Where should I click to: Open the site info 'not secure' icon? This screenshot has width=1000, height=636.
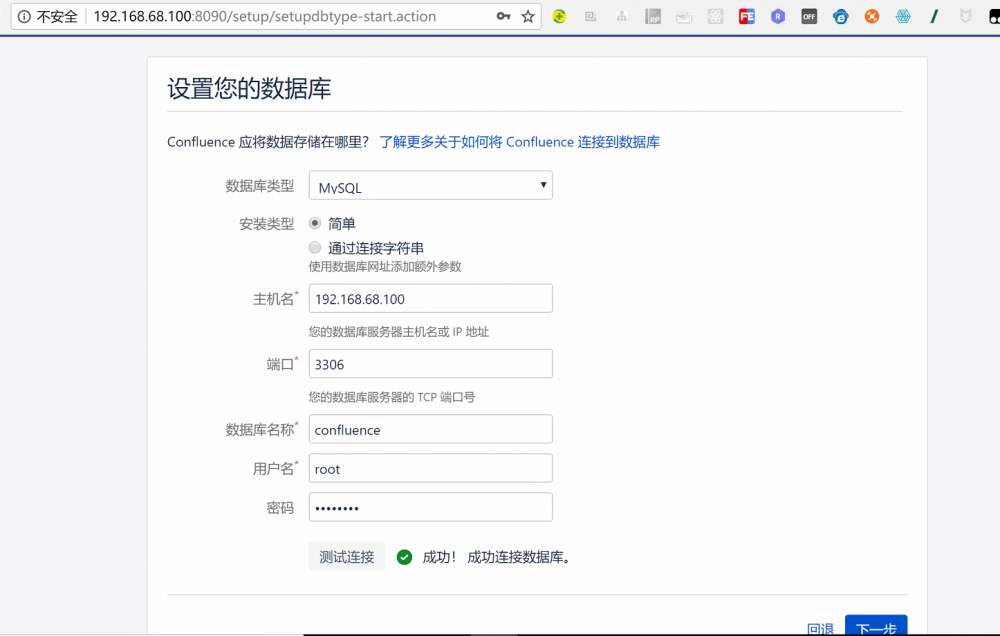pyautogui.click(x=24, y=17)
